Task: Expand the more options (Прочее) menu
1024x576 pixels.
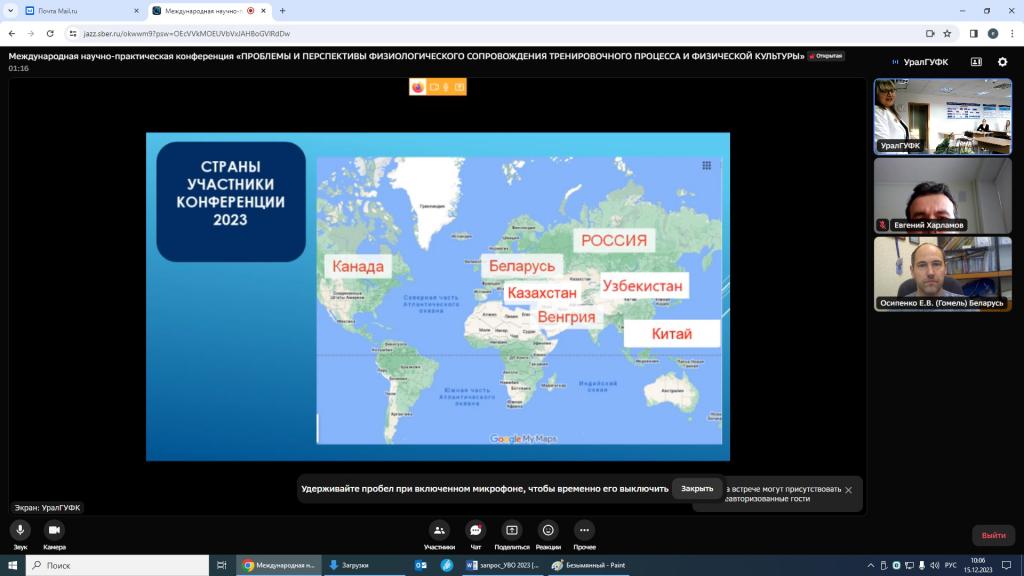Action: coord(585,530)
